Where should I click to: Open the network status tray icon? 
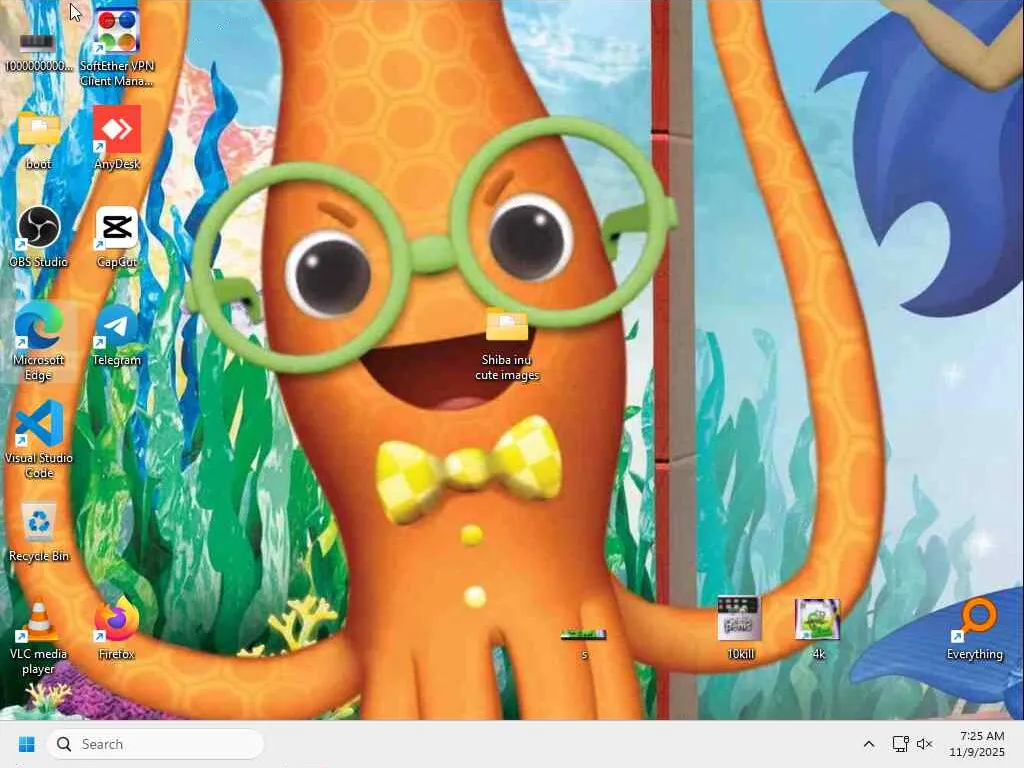coord(901,744)
